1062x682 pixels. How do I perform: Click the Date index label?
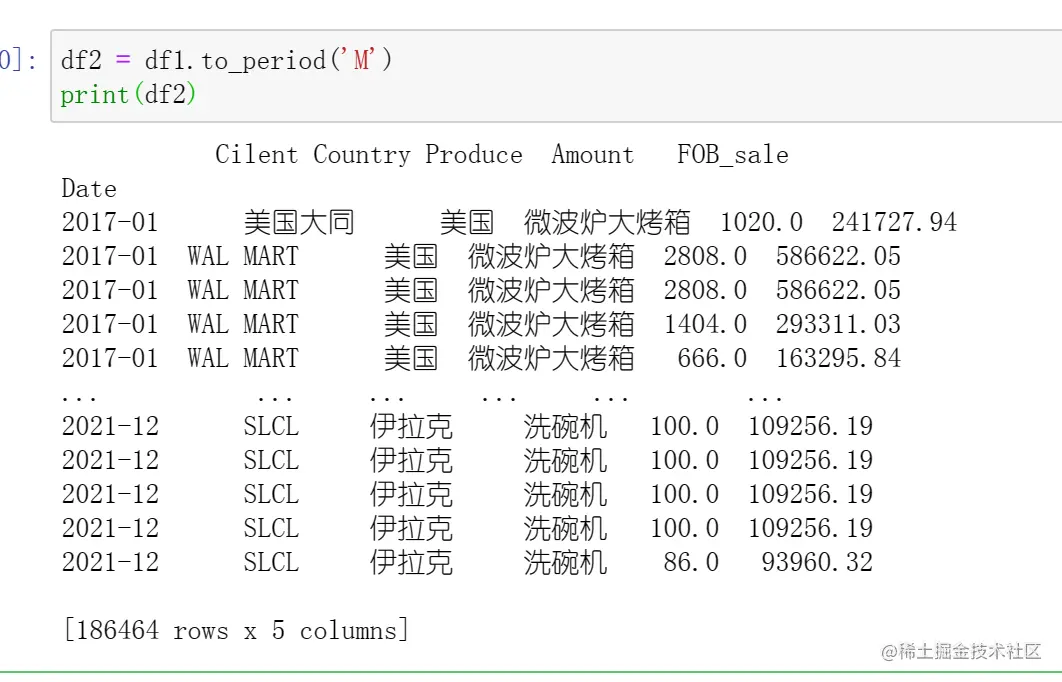tap(89, 189)
